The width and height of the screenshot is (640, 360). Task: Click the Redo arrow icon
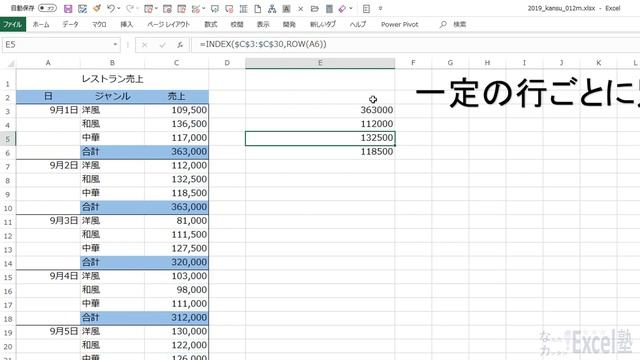[x=130, y=9]
